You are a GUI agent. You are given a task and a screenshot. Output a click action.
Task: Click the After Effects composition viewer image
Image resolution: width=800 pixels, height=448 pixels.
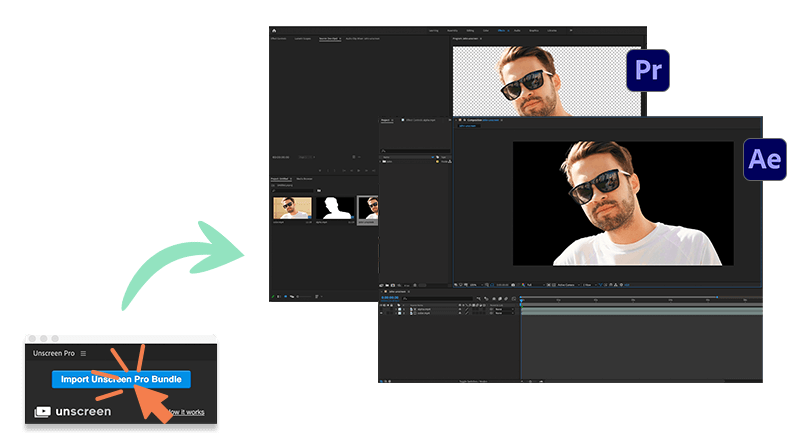coord(622,203)
